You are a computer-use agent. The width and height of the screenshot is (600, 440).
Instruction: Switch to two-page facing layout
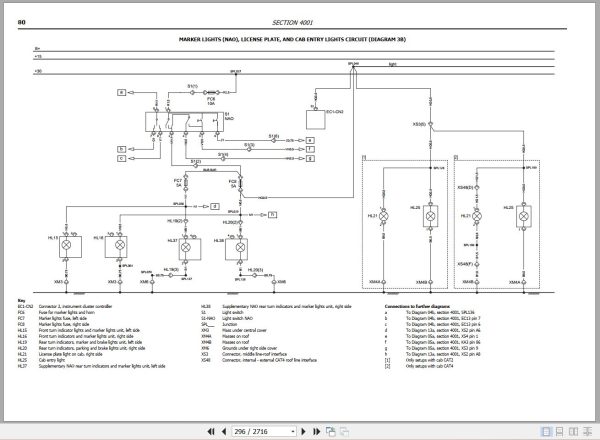tap(573, 432)
